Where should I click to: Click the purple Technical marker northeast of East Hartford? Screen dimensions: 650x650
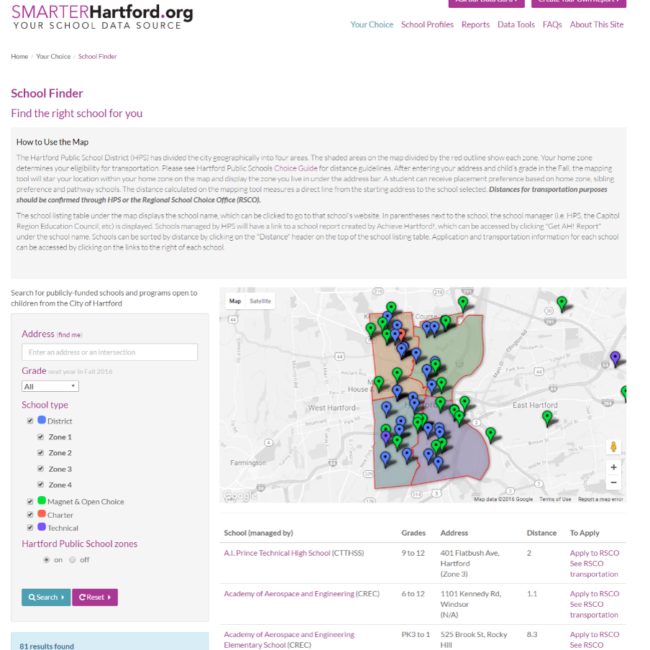click(x=615, y=357)
